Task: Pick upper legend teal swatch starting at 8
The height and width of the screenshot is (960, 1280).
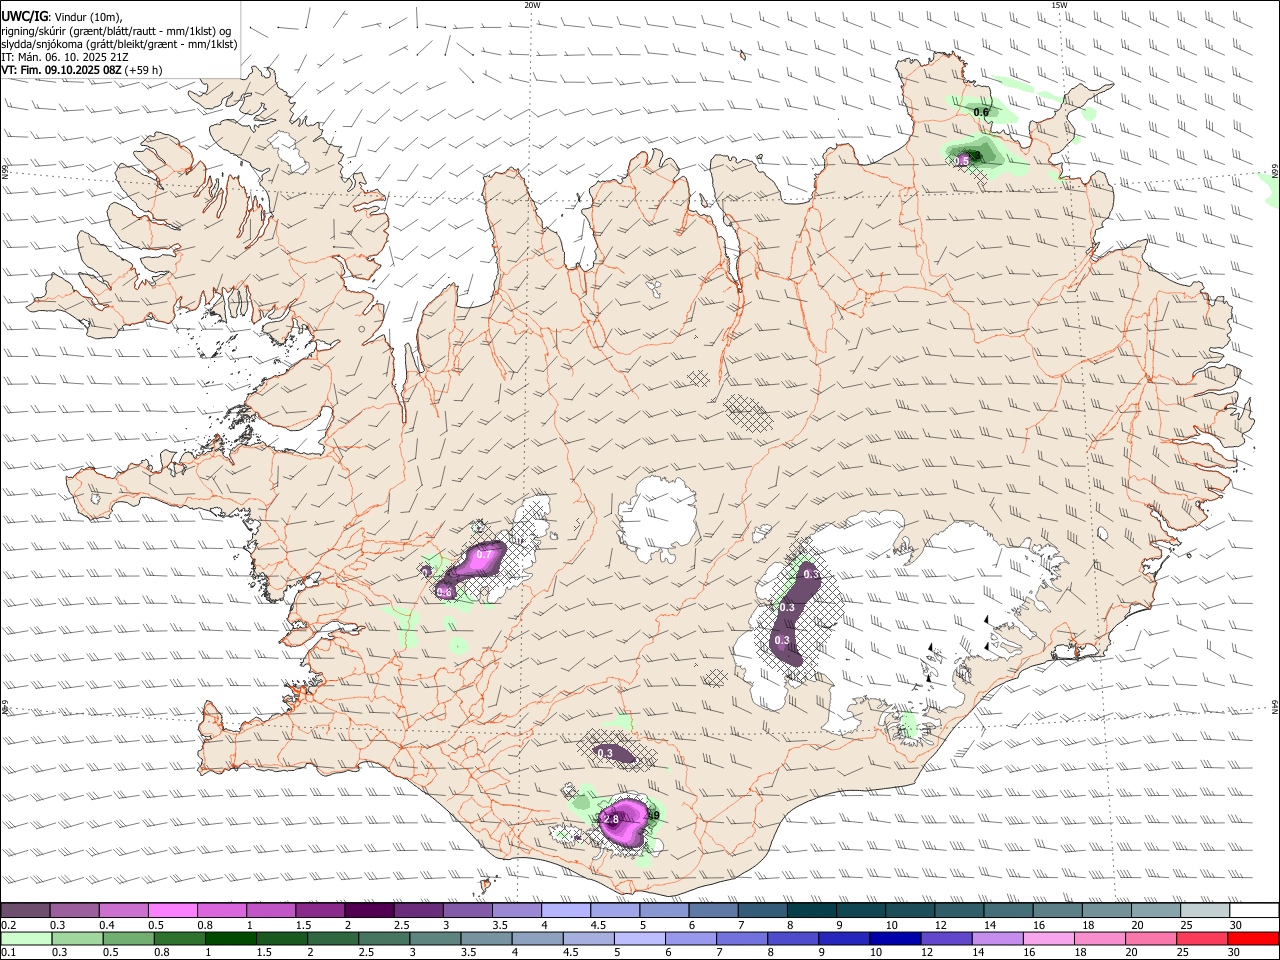Action: tap(811, 911)
